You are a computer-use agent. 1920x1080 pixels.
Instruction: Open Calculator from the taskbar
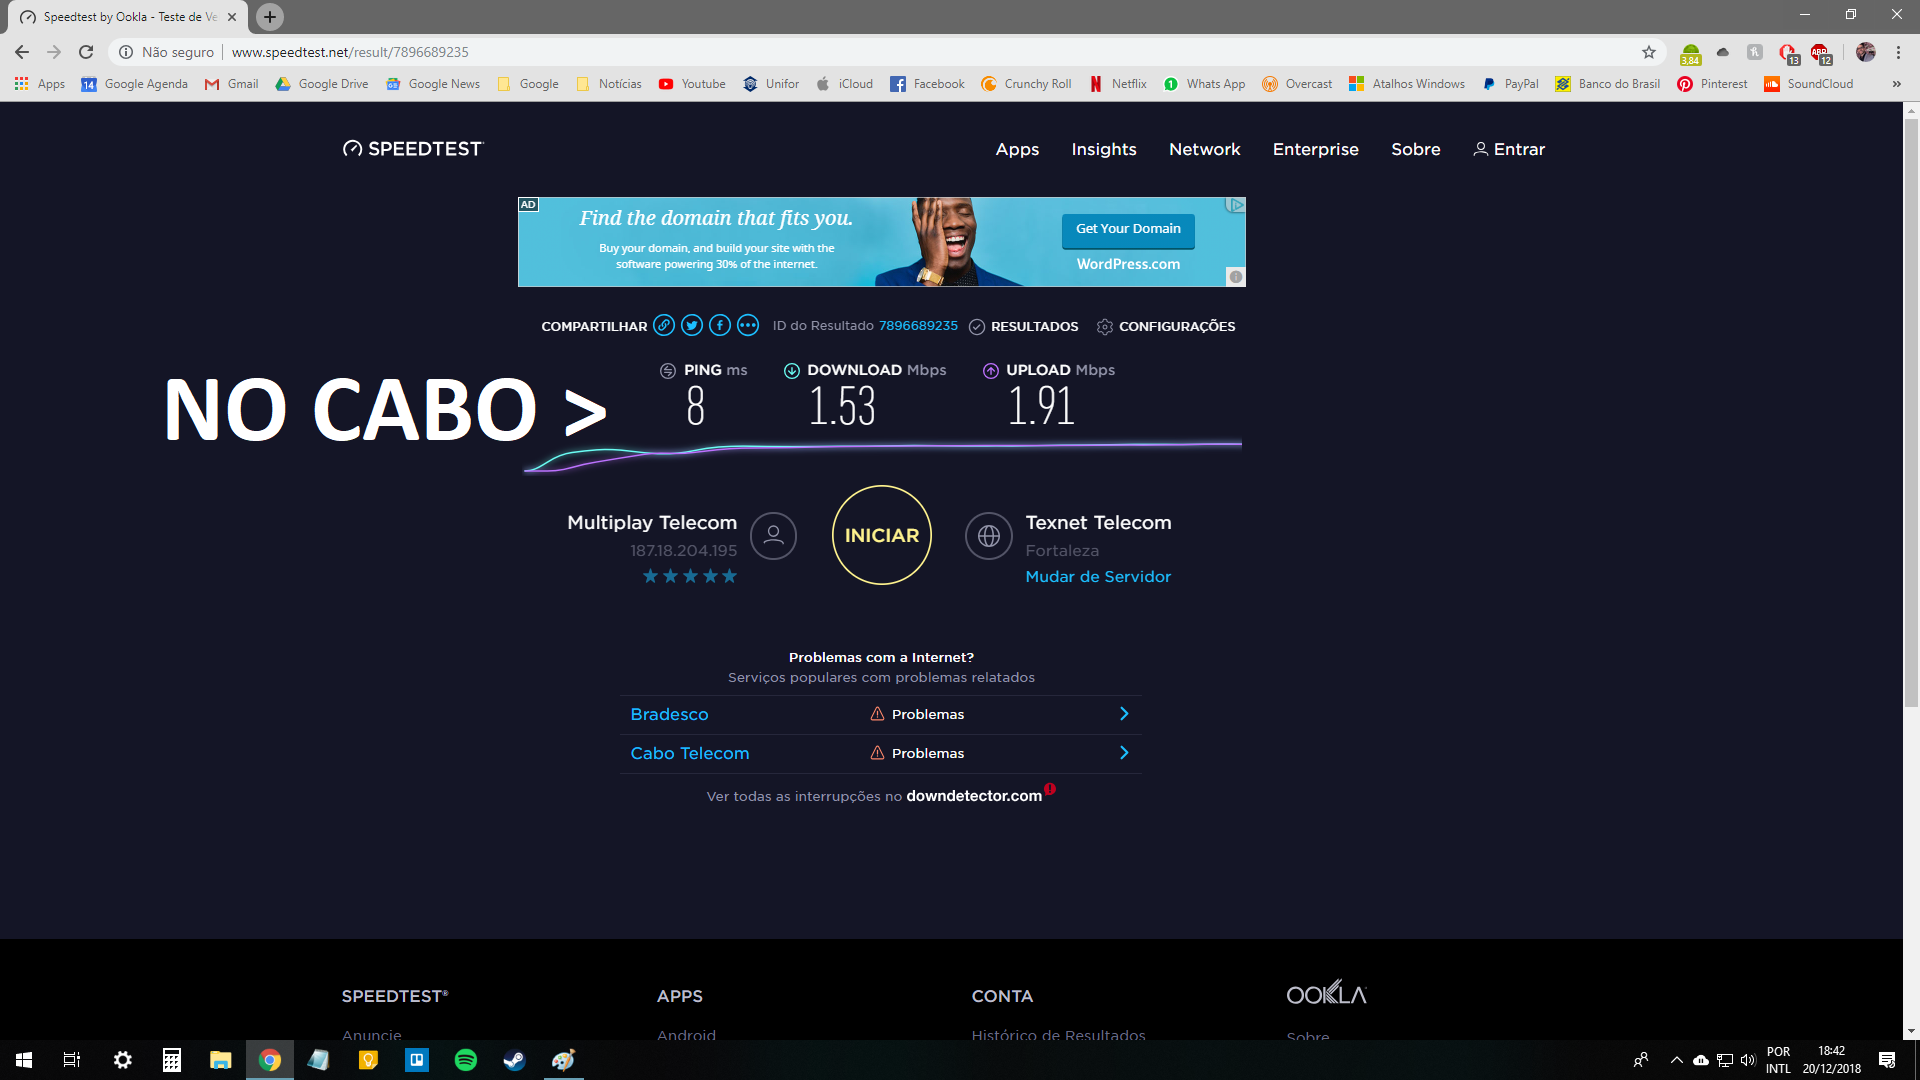(172, 1060)
